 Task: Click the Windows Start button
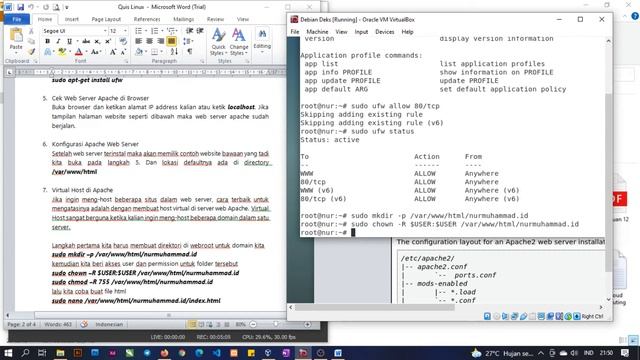pyautogui.click(x=8, y=353)
